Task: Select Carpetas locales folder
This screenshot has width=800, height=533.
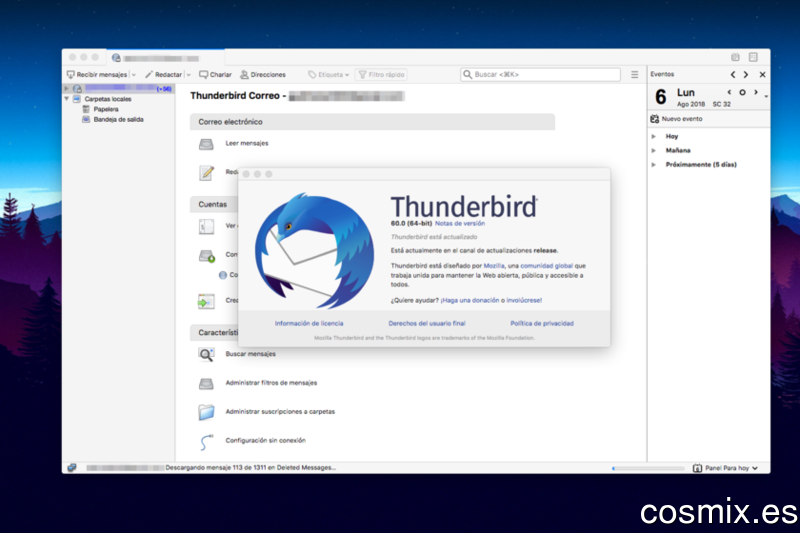Action: pyautogui.click(x=108, y=99)
